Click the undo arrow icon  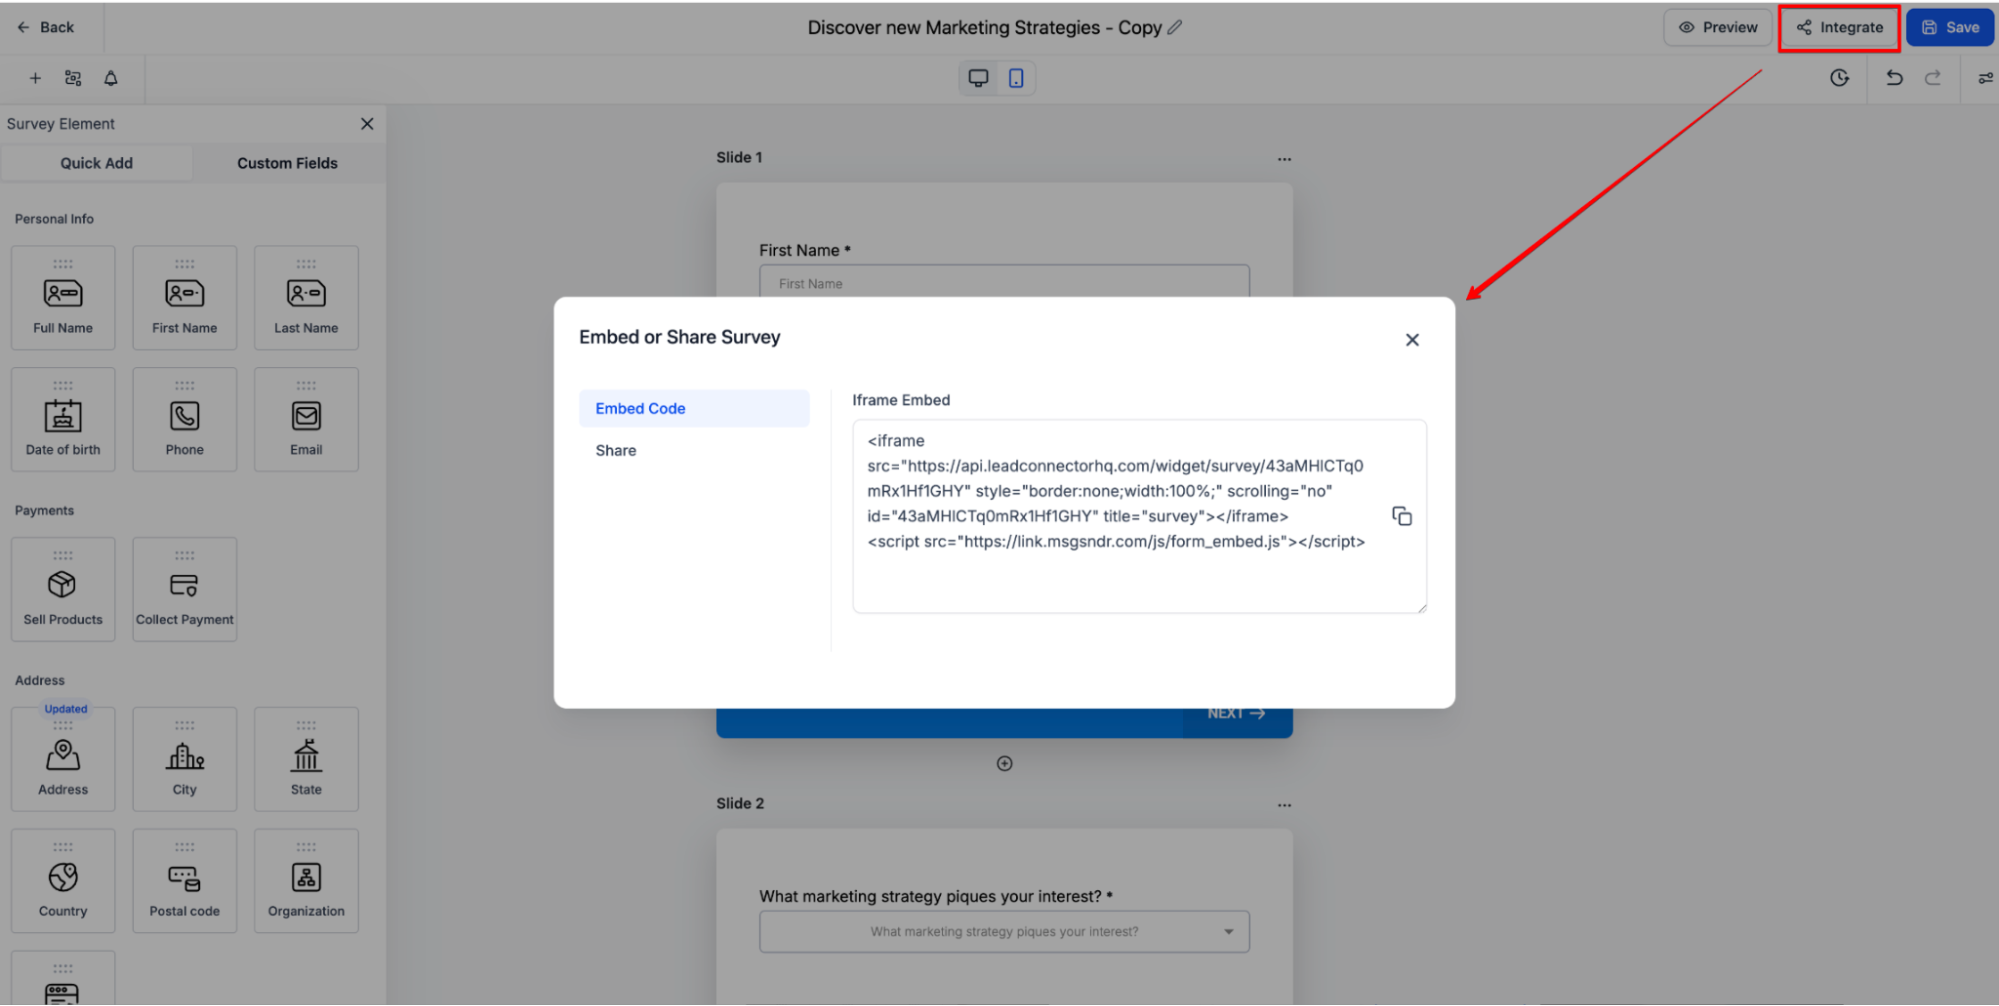coord(1894,78)
